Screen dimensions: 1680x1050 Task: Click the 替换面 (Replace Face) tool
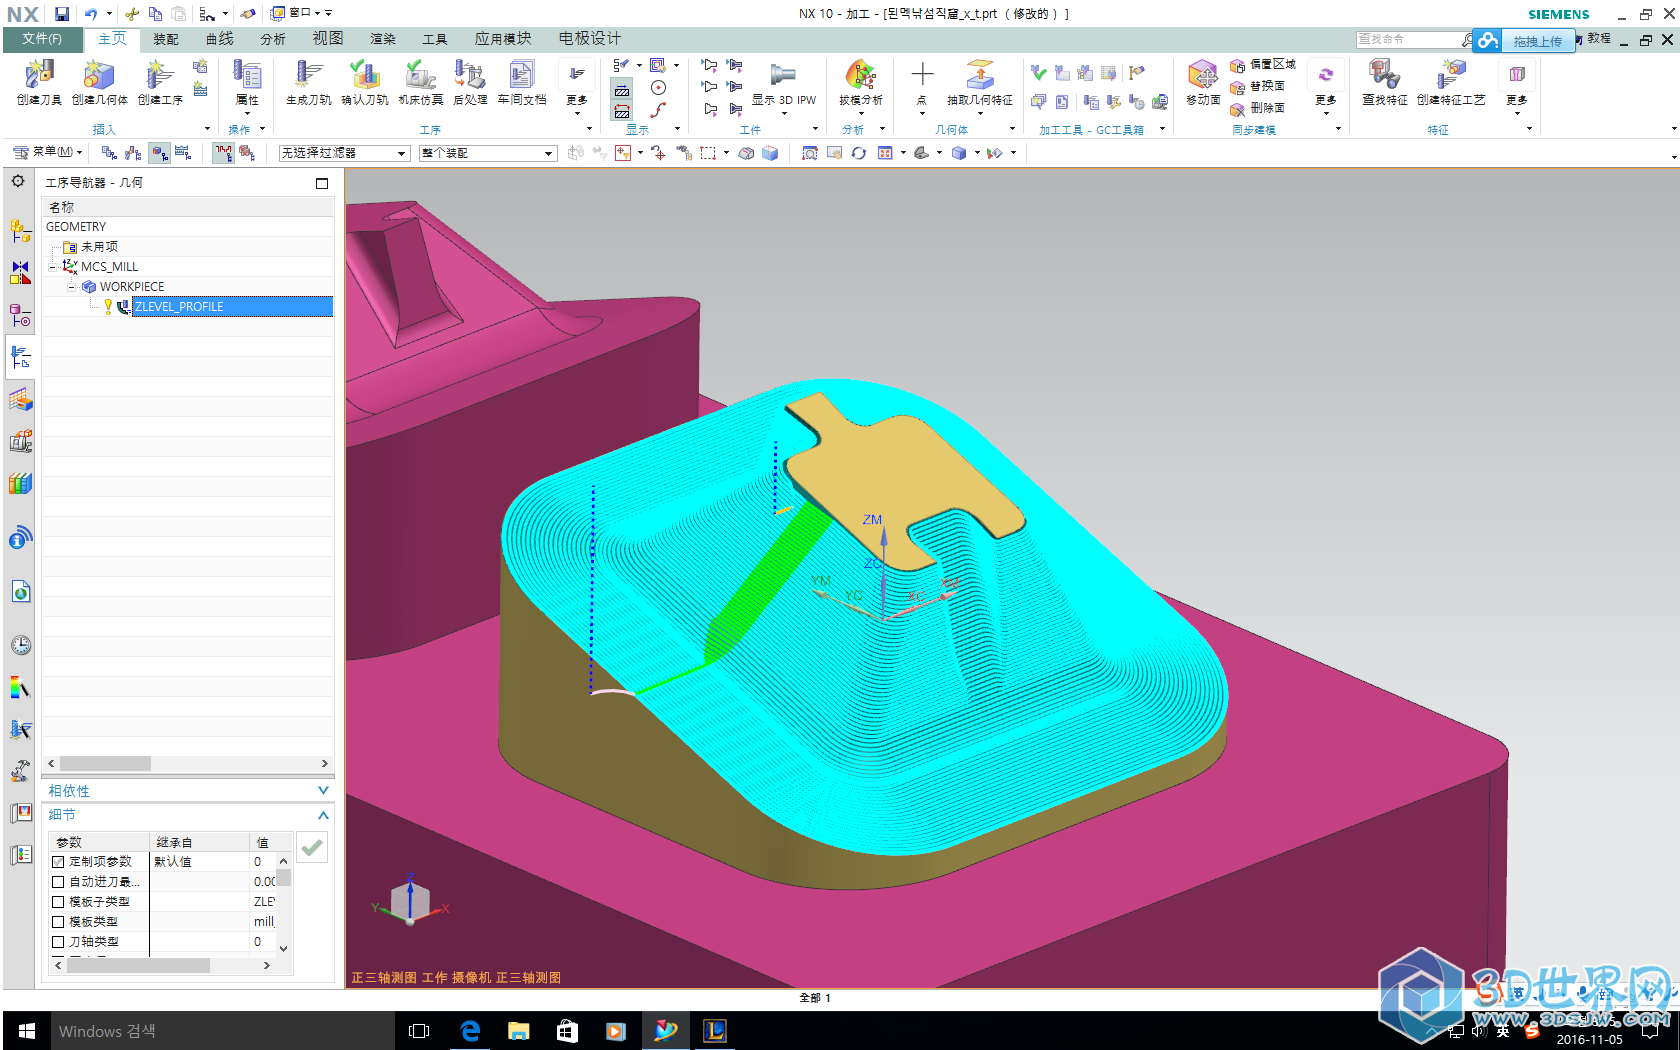[x=1258, y=87]
